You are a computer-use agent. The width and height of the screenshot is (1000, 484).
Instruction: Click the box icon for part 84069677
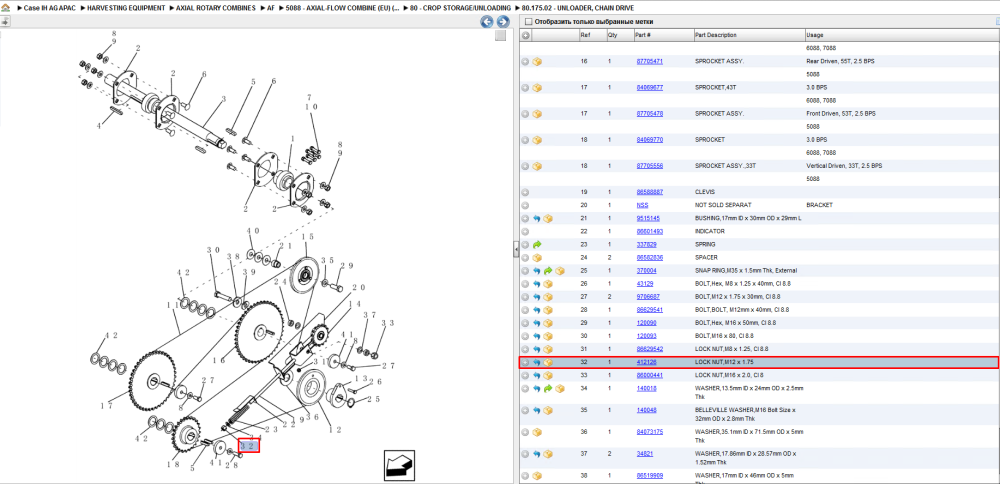[x=537, y=88]
